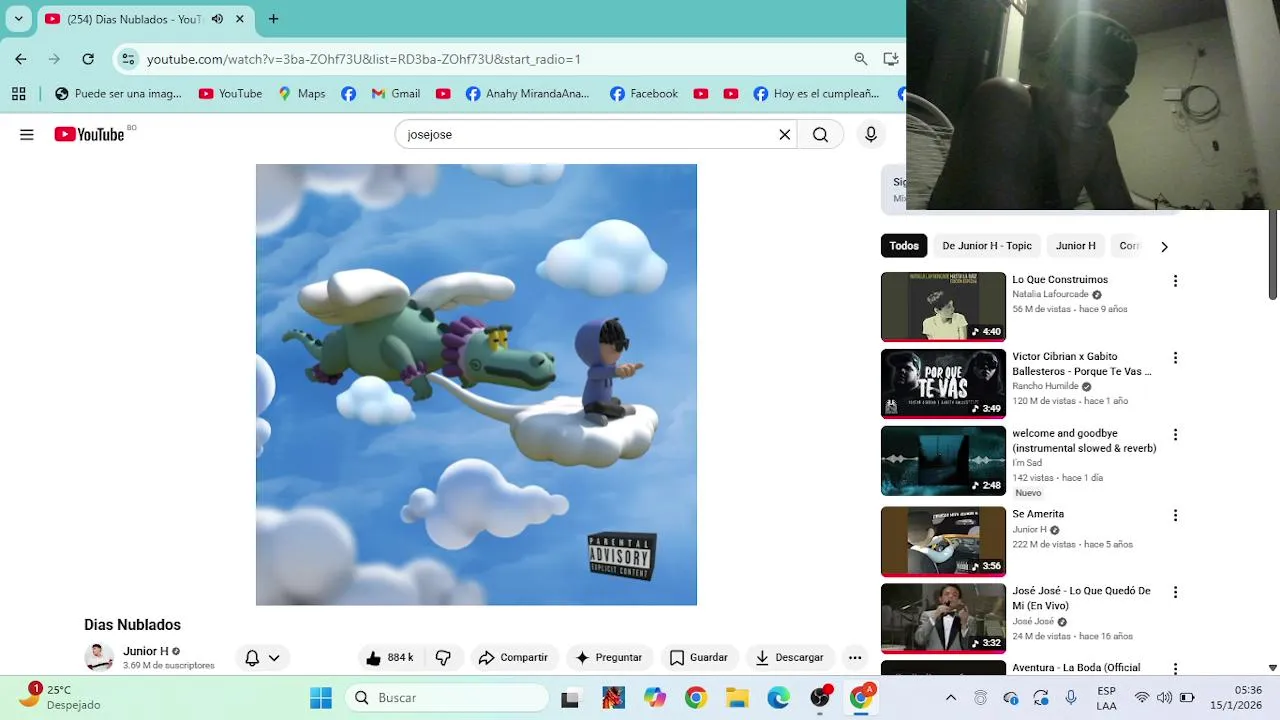Screen dimensions: 1280x720
Task: Run search with magnifier button
Action: click(820, 135)
